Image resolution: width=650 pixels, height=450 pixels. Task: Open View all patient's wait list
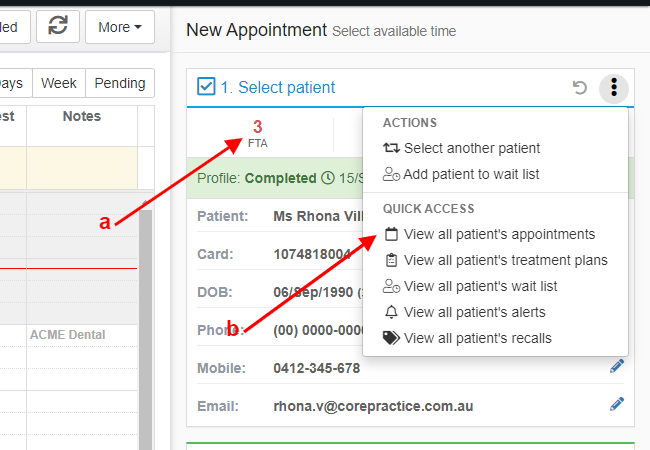[470, 286]
